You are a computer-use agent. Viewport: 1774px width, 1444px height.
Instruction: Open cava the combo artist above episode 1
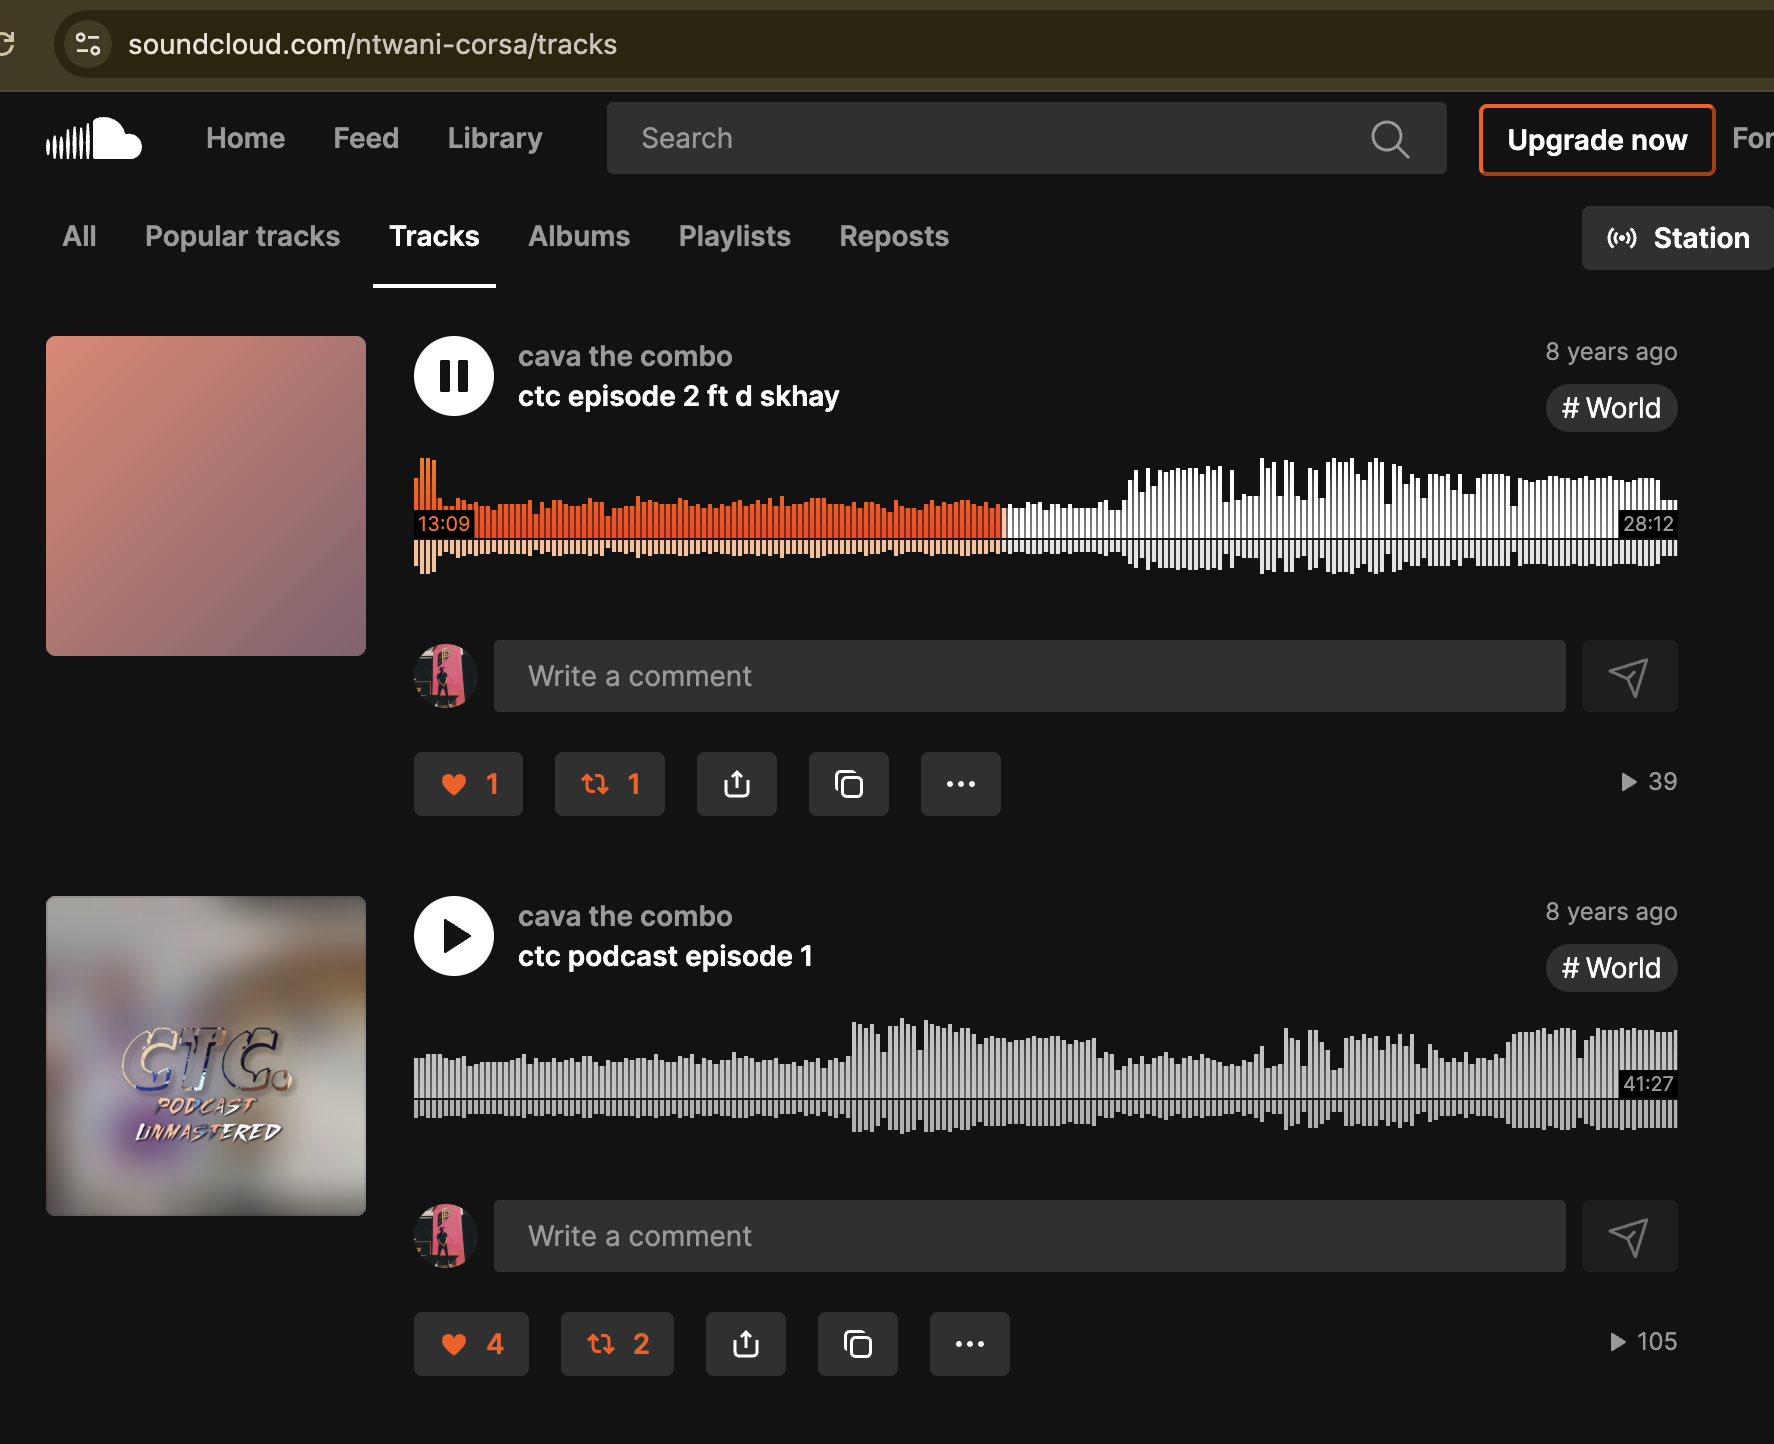point(625,916)
